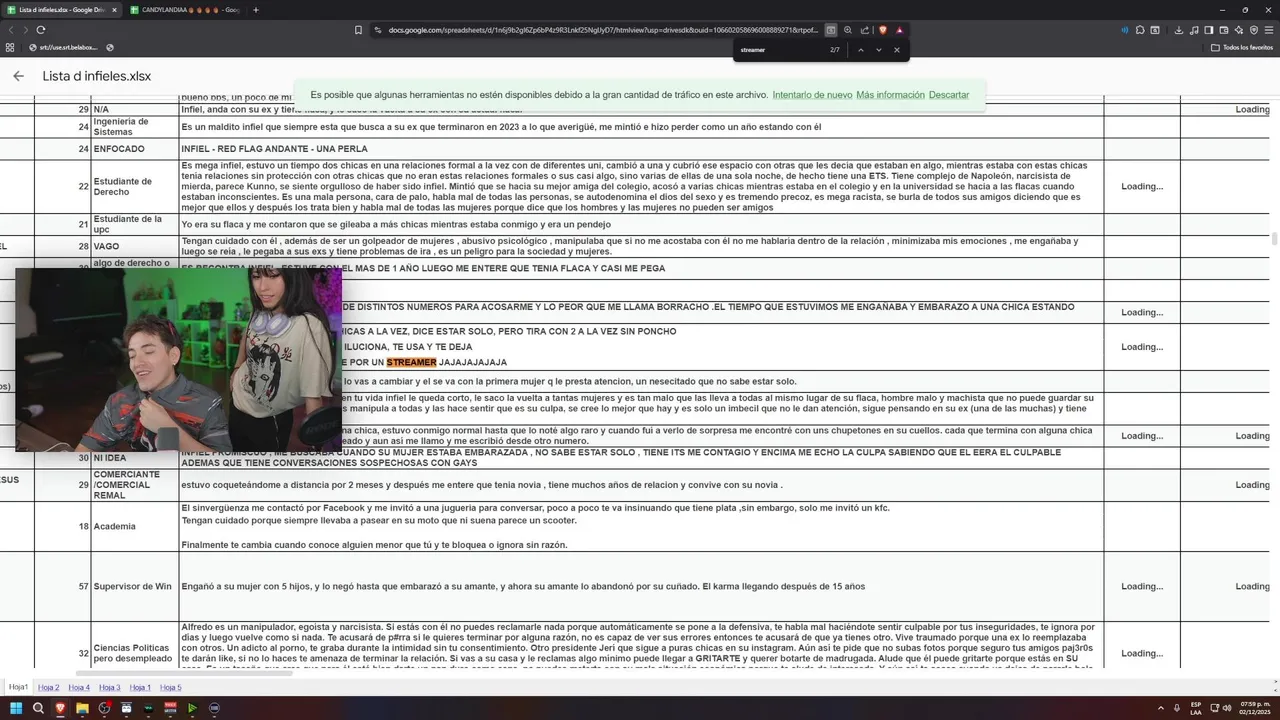Image resolution: width=1280 pixels, height=720 pixels.
Task: Open the Hoja 3 sheet
Action: point(110,688)
